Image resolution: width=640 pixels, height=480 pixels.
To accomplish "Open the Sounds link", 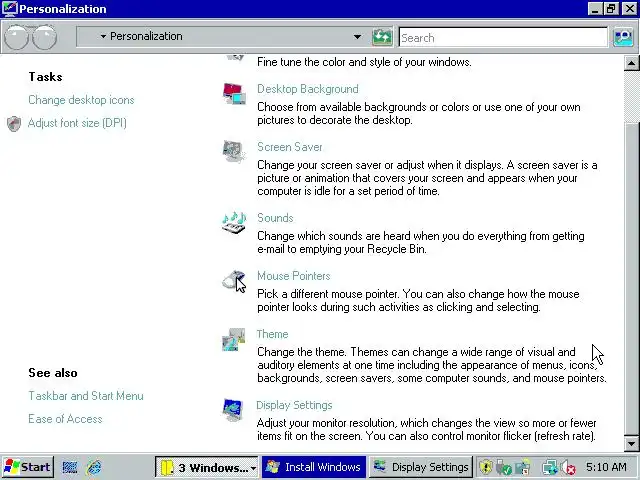I will 275,218.
